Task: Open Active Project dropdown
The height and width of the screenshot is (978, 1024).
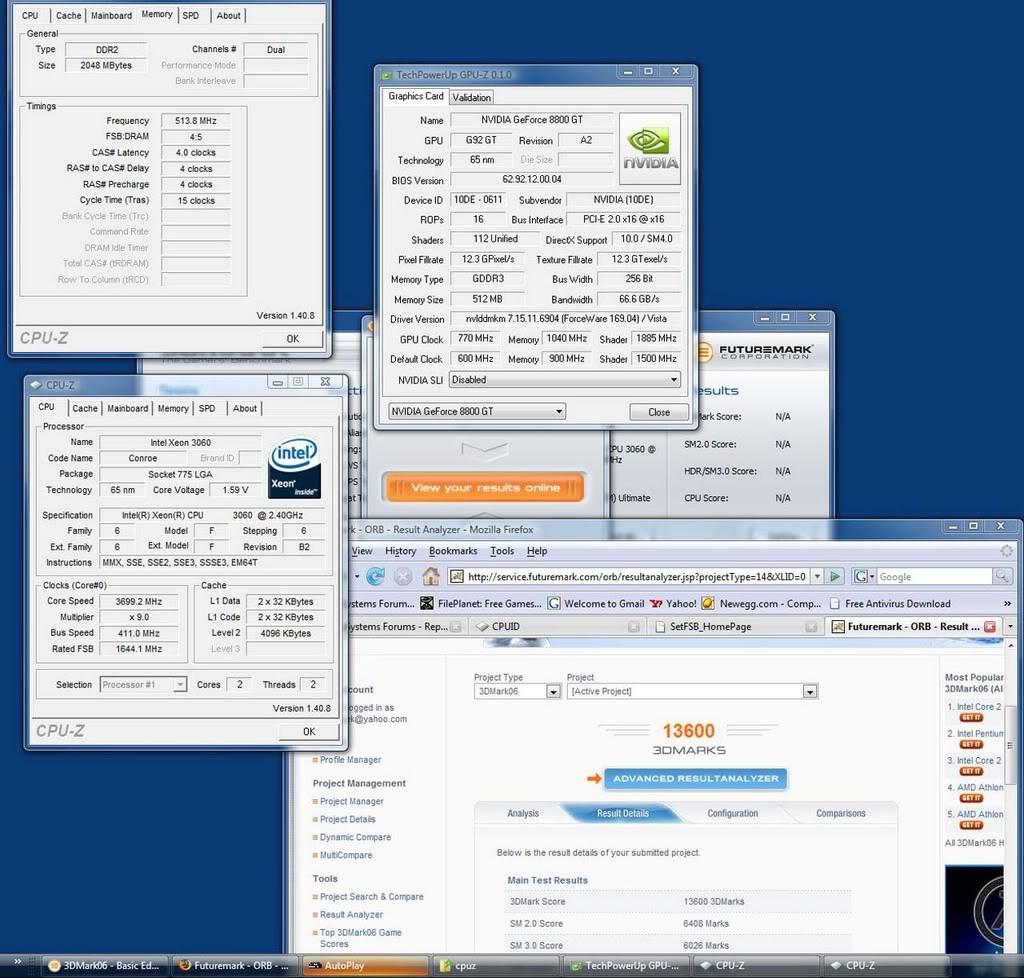Action: pyautogui.click(x=692, y=691)
